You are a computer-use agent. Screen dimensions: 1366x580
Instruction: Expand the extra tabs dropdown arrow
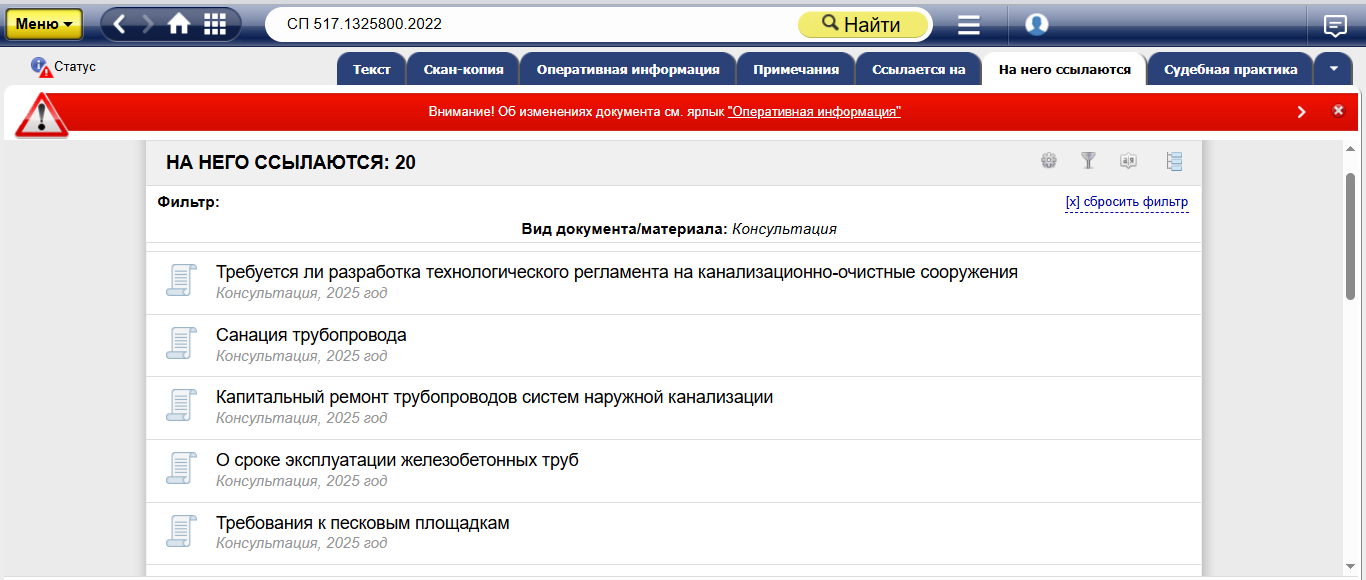point(1333,70)
